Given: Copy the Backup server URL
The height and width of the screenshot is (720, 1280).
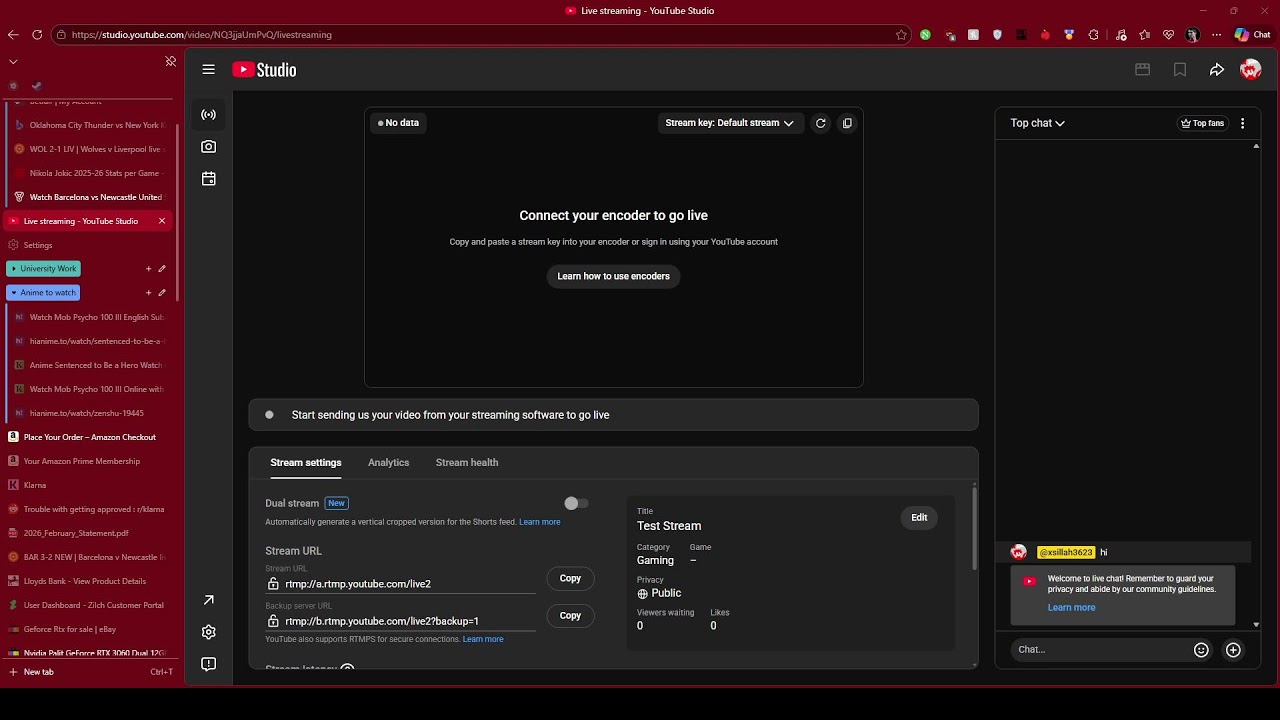Looking at the screenshot, I should point(570,615).
